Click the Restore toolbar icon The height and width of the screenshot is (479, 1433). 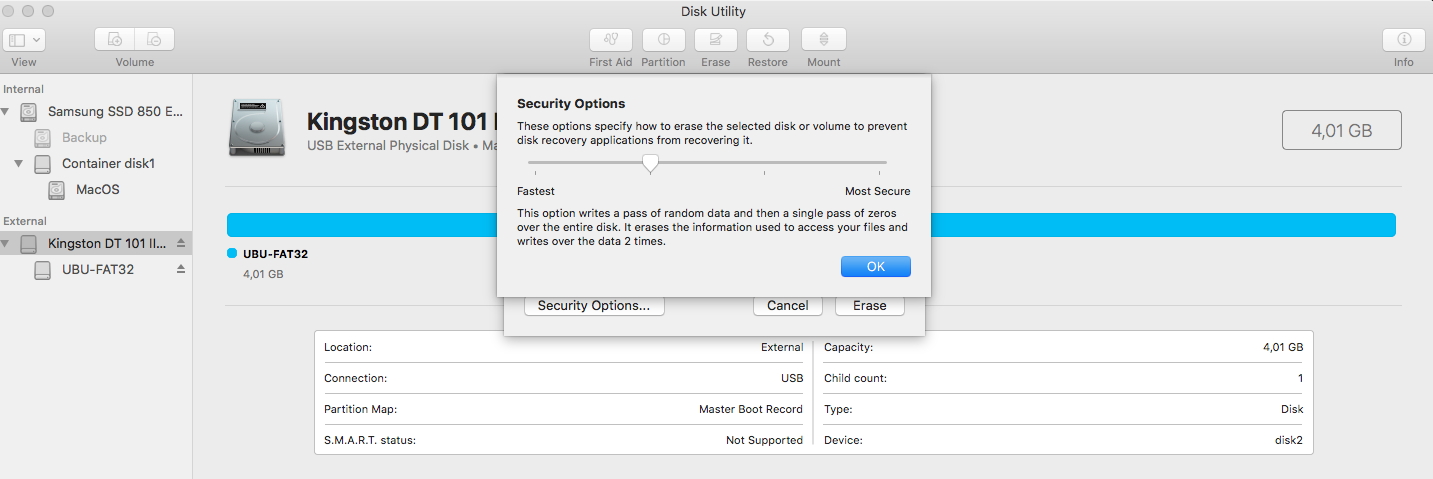(768, 40)
